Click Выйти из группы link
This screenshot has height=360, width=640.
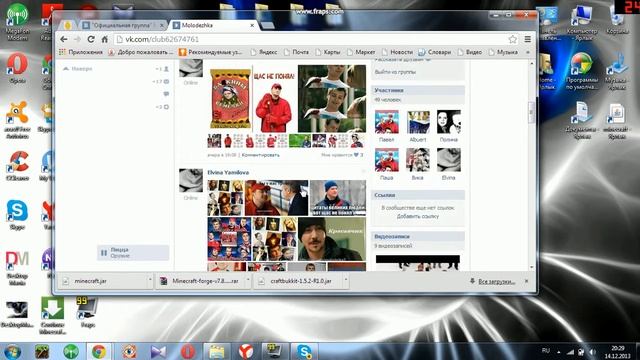click(395, 72)
